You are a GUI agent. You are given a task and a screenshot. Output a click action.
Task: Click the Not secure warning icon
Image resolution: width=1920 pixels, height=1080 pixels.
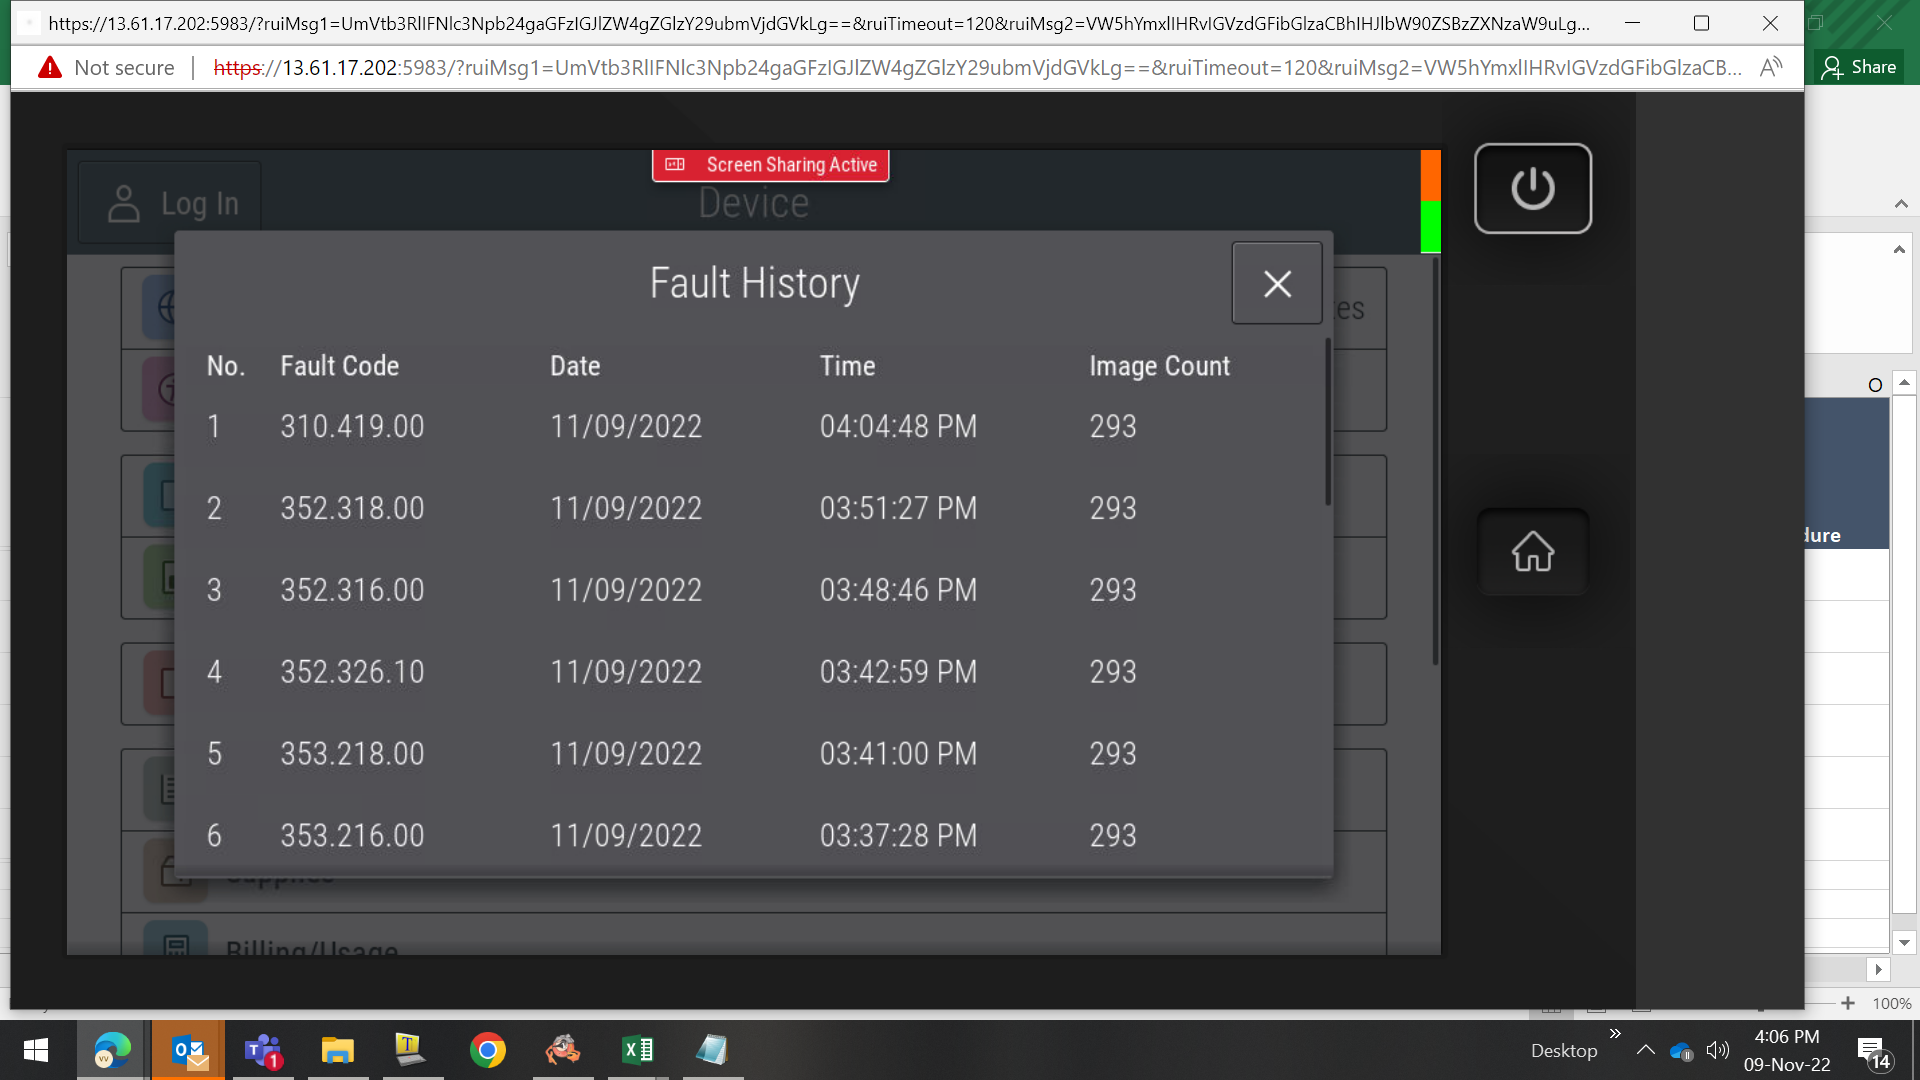[50, 68]
